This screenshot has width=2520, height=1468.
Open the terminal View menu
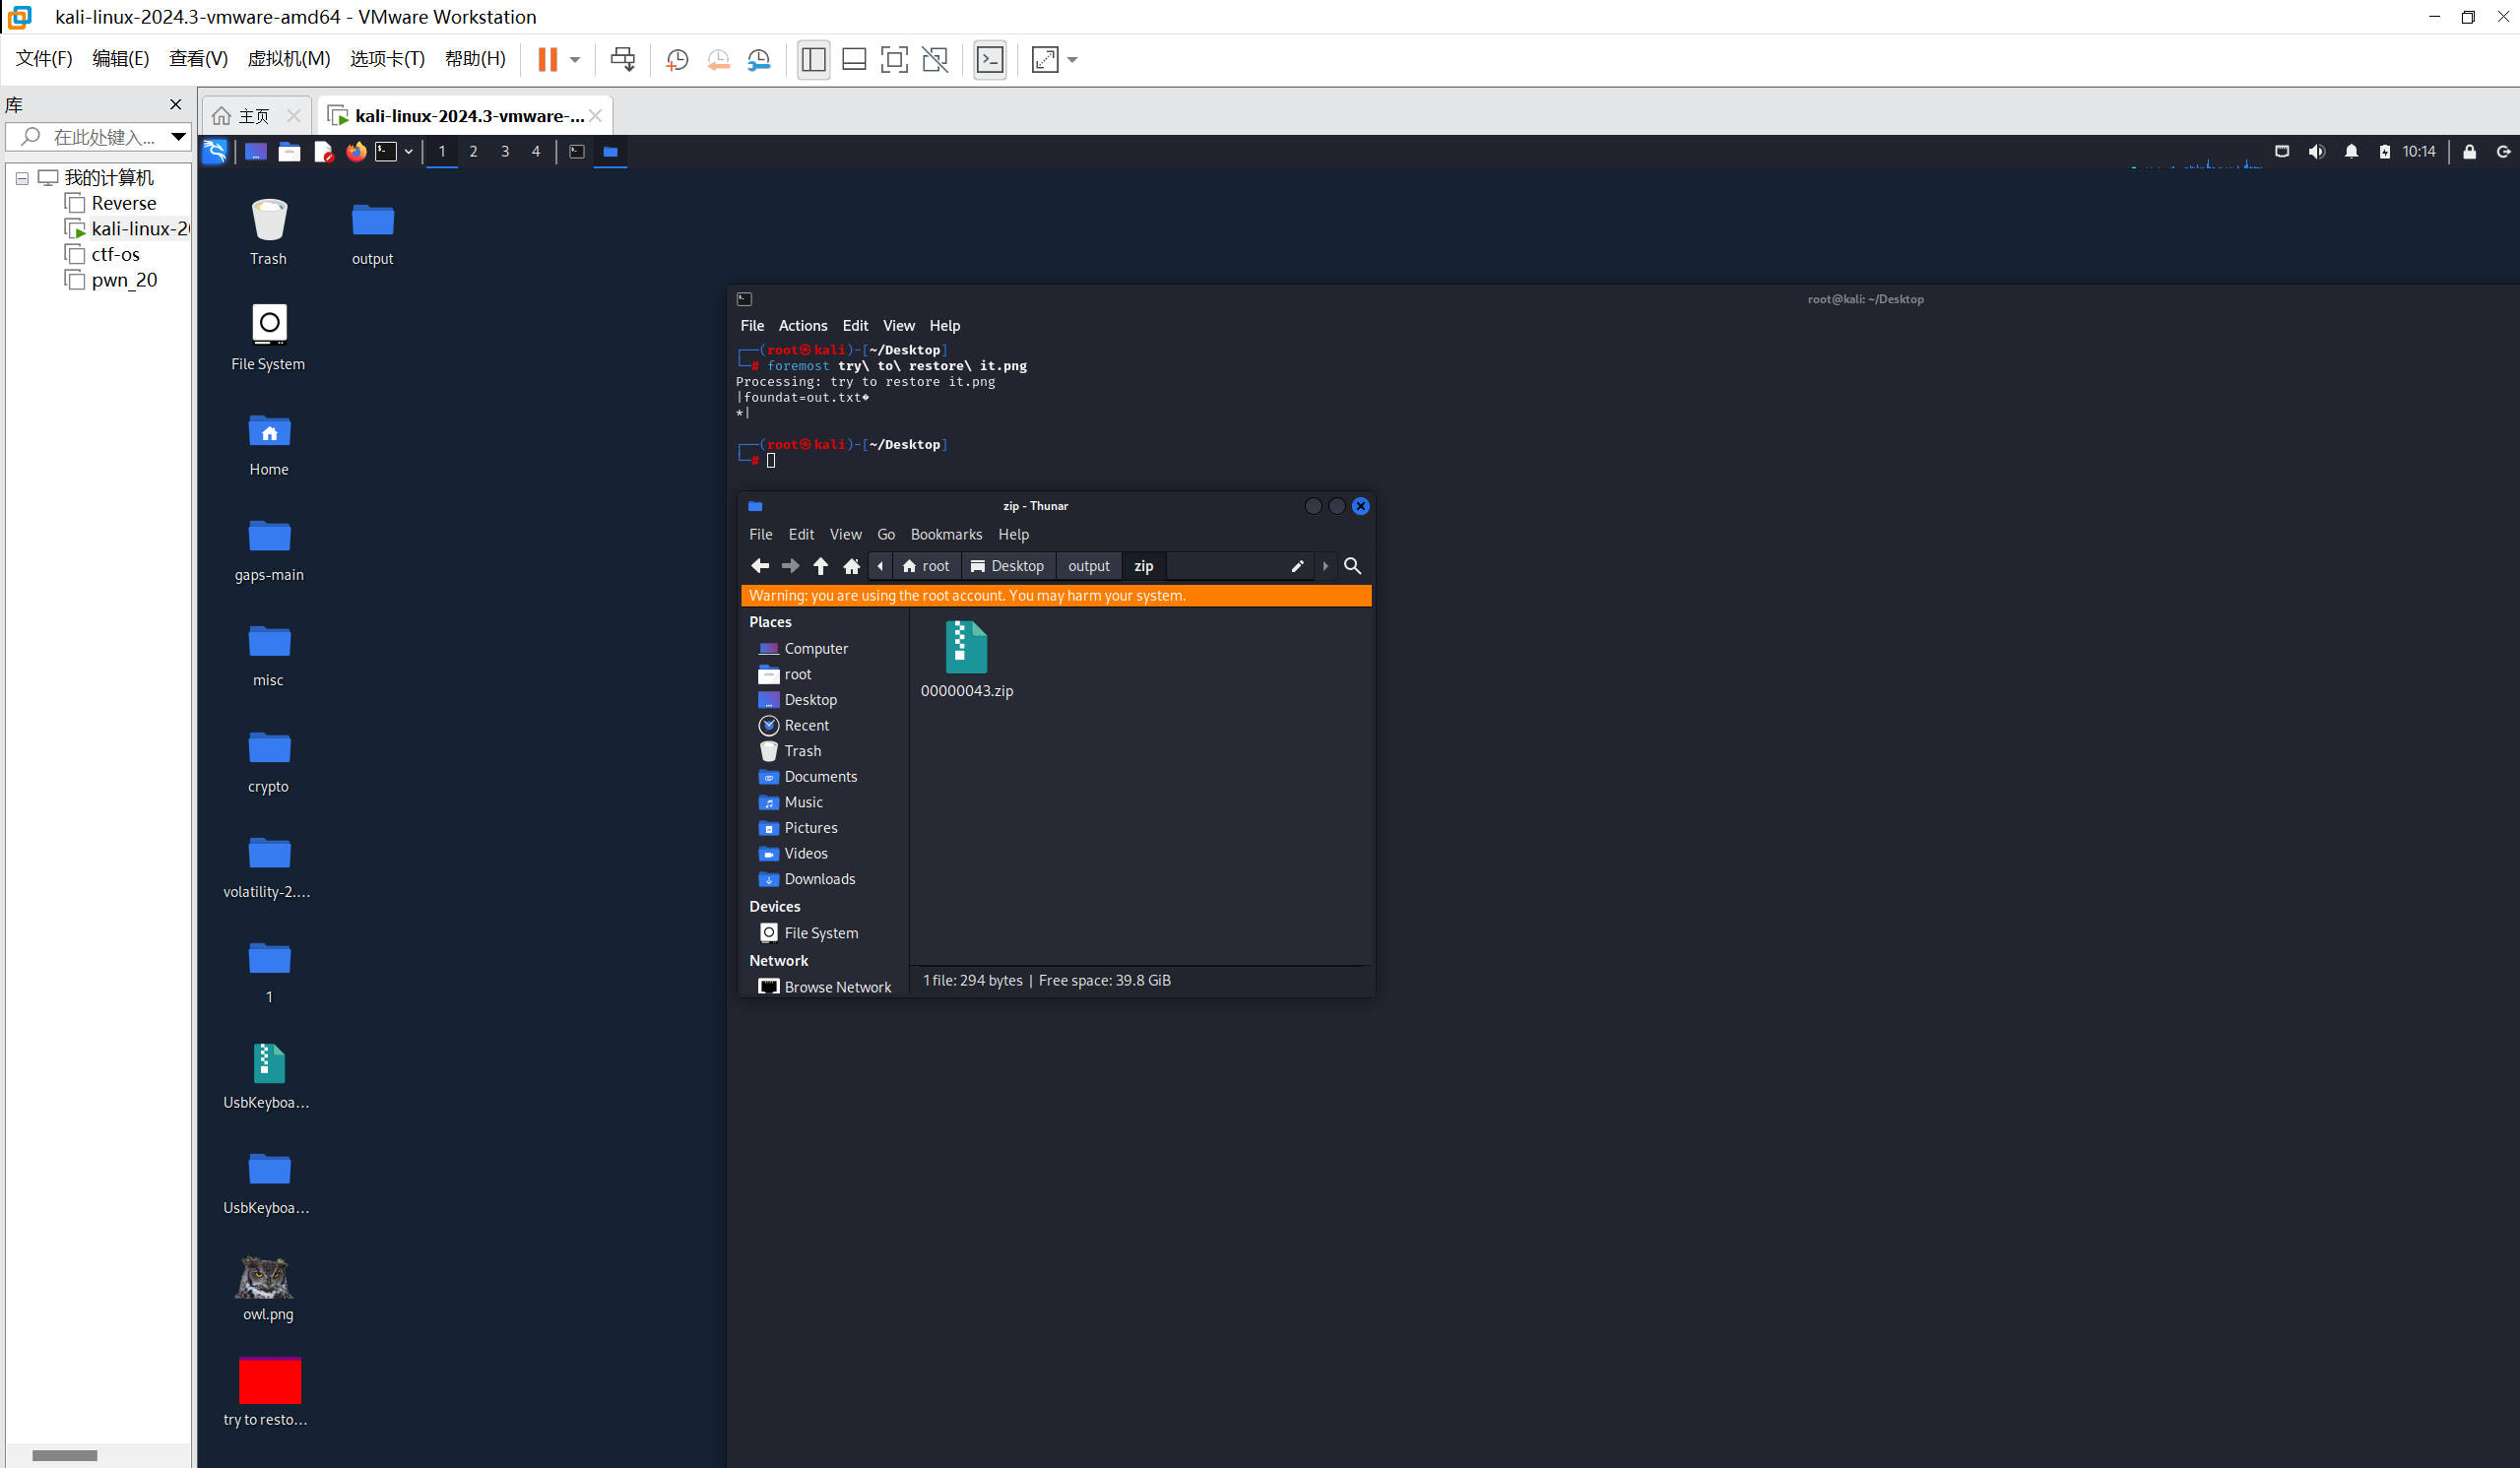(898, 325)
